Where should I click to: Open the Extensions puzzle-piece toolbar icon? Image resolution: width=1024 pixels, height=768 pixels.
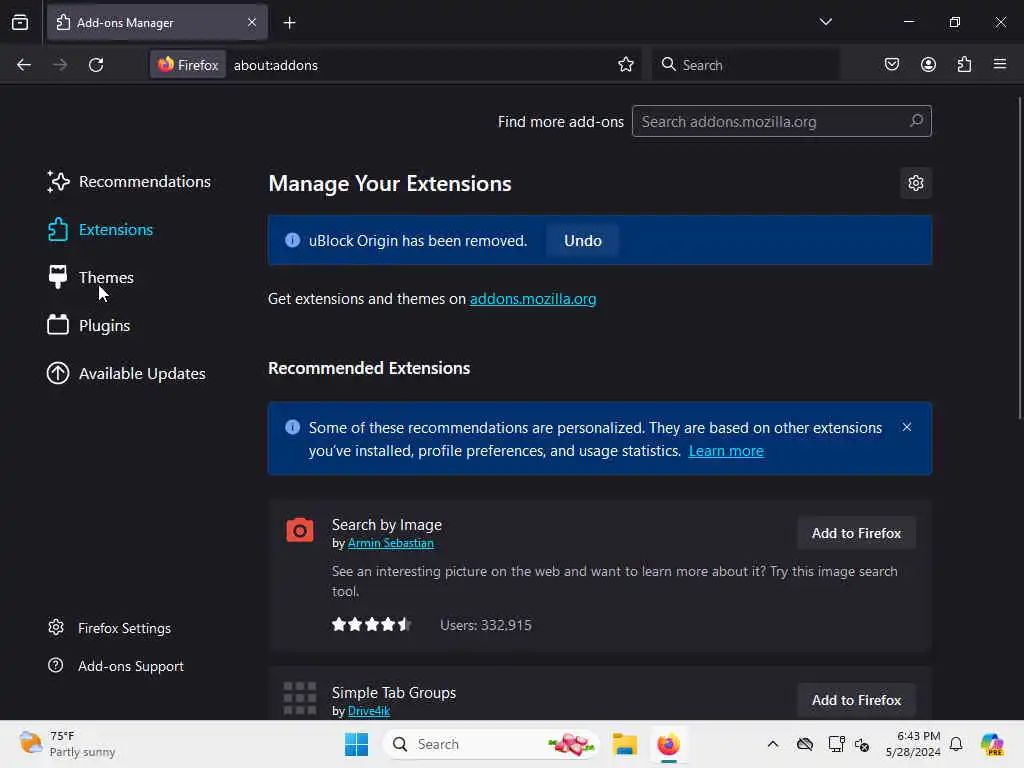click(964, 65)
